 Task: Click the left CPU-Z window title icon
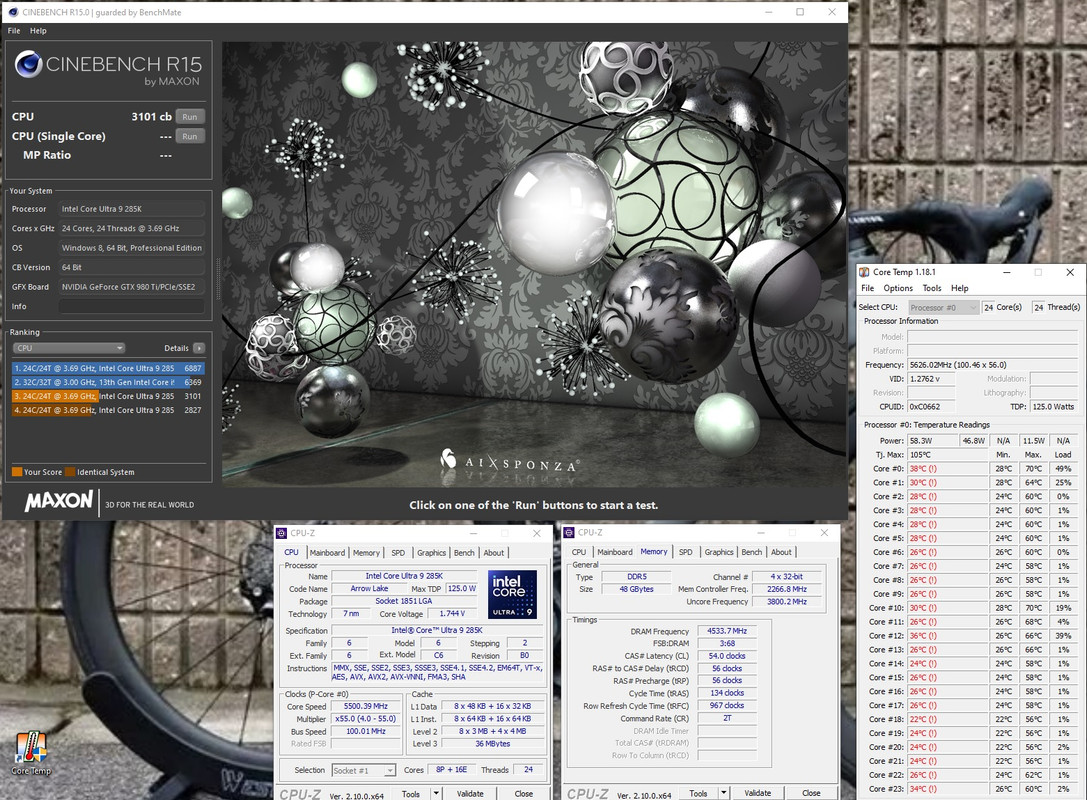point(281,533)
